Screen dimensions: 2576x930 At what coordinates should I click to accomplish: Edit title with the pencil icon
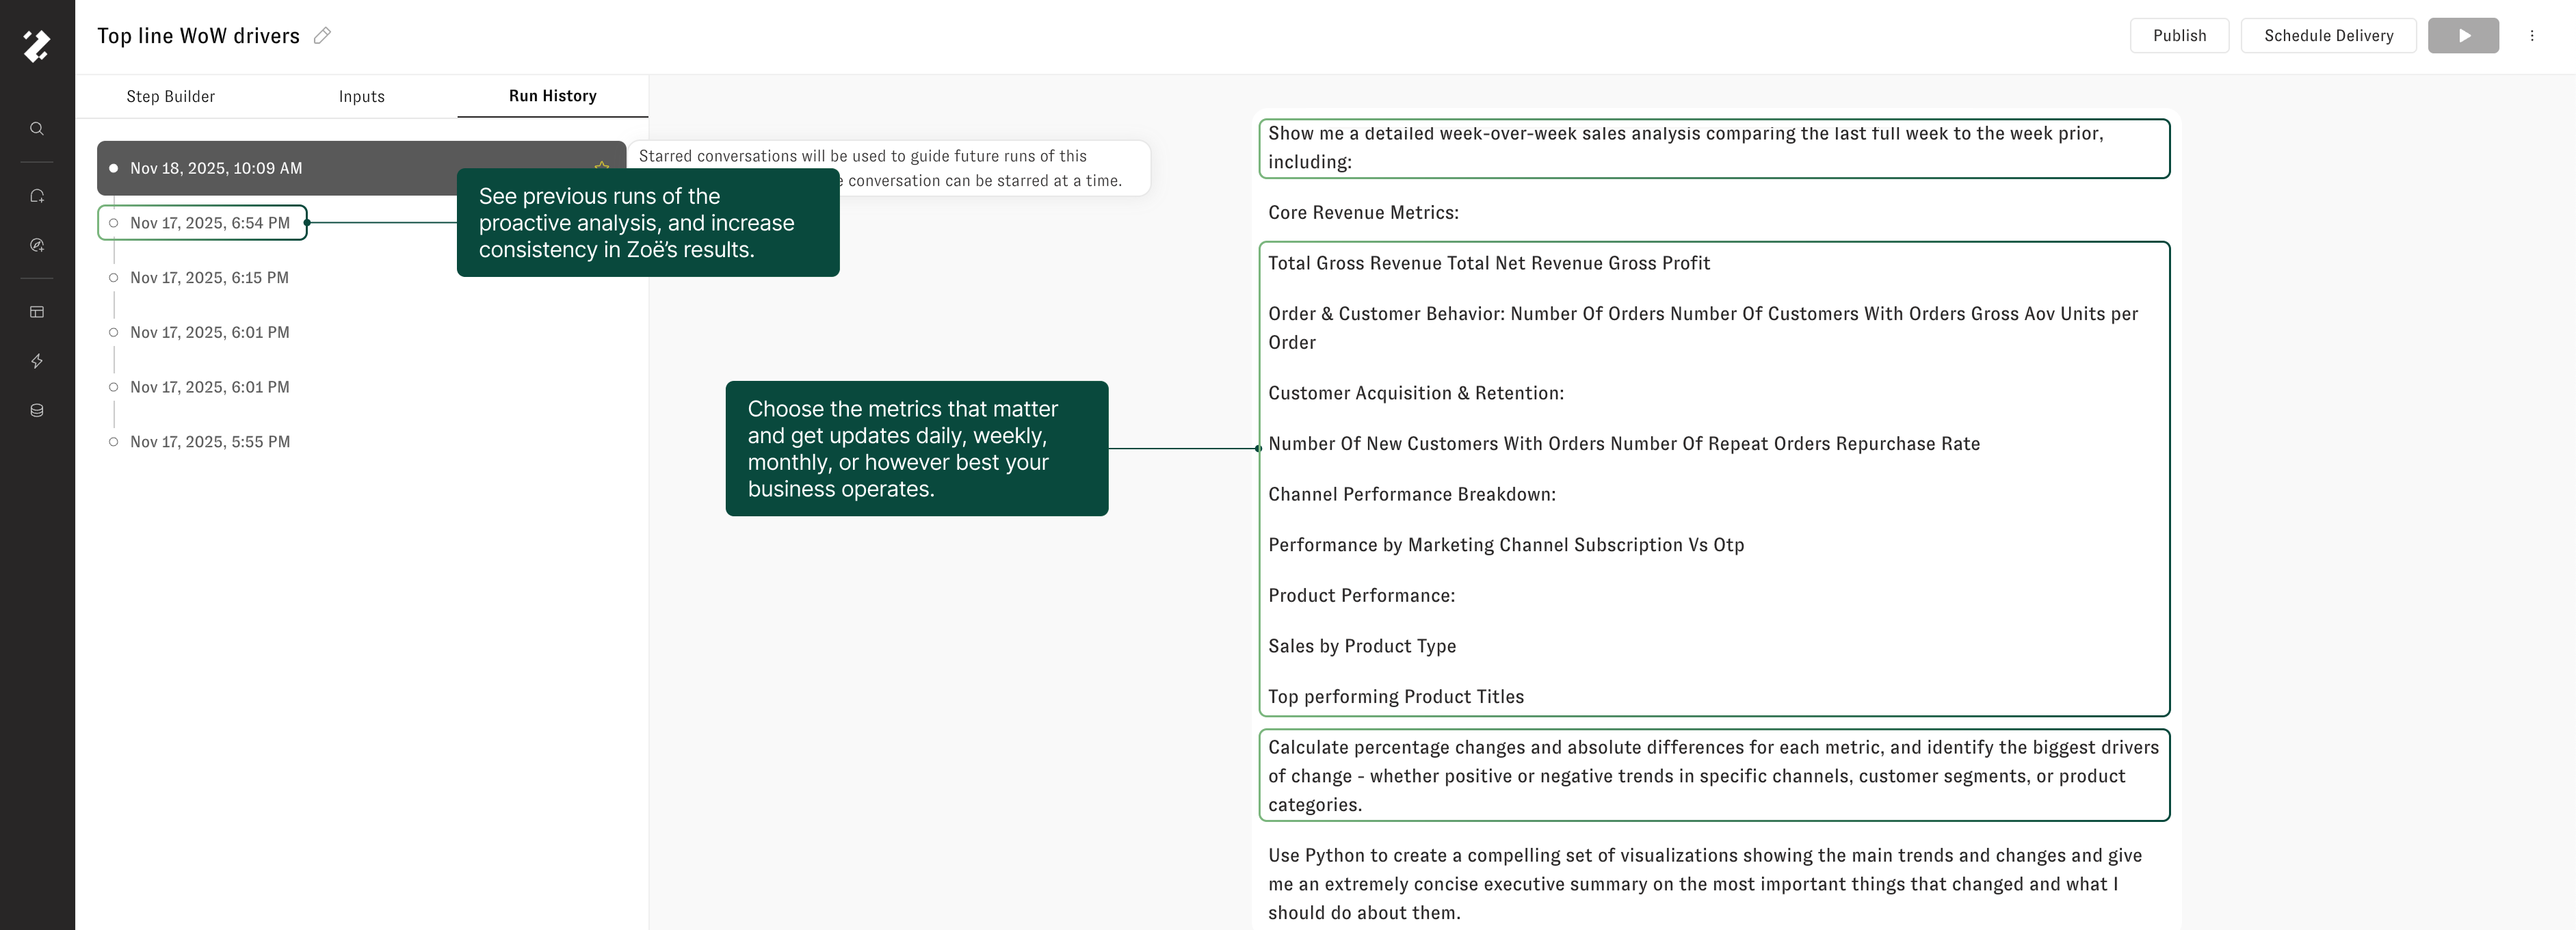[x=322, y=36]
